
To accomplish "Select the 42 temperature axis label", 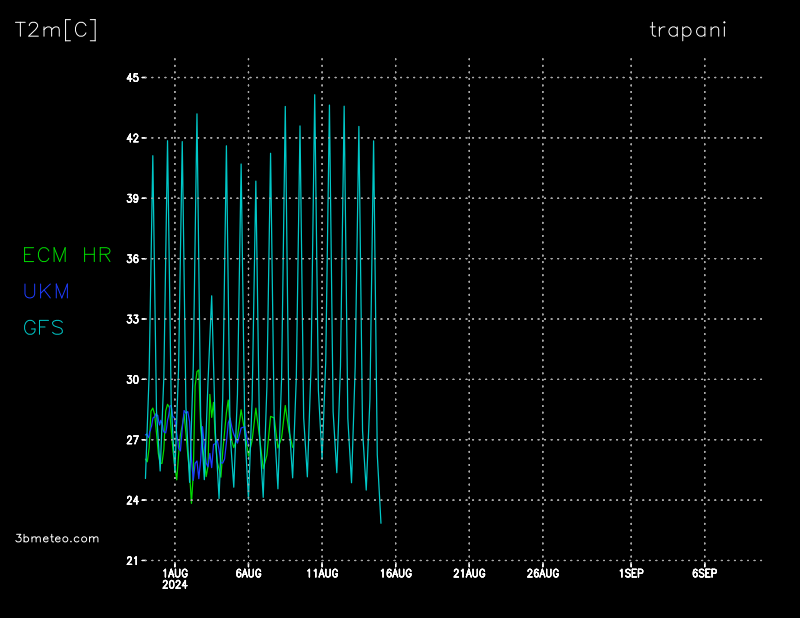I will coord(131,138).
